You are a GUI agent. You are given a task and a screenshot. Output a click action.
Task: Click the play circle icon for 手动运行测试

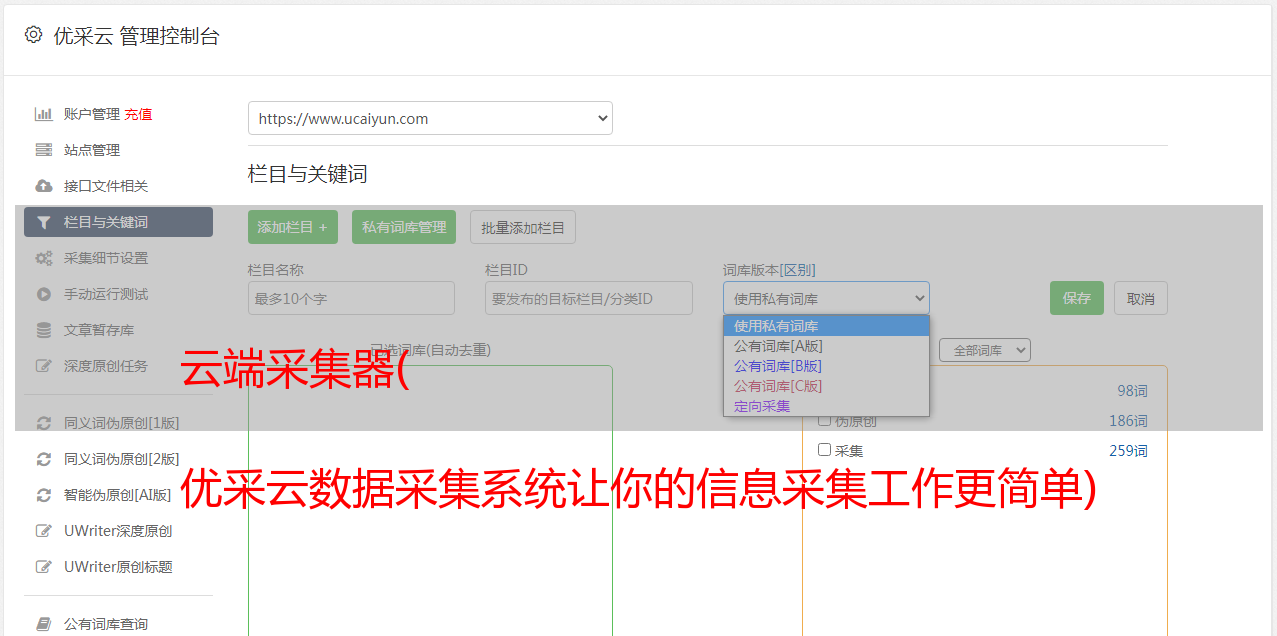coord(43,294)
